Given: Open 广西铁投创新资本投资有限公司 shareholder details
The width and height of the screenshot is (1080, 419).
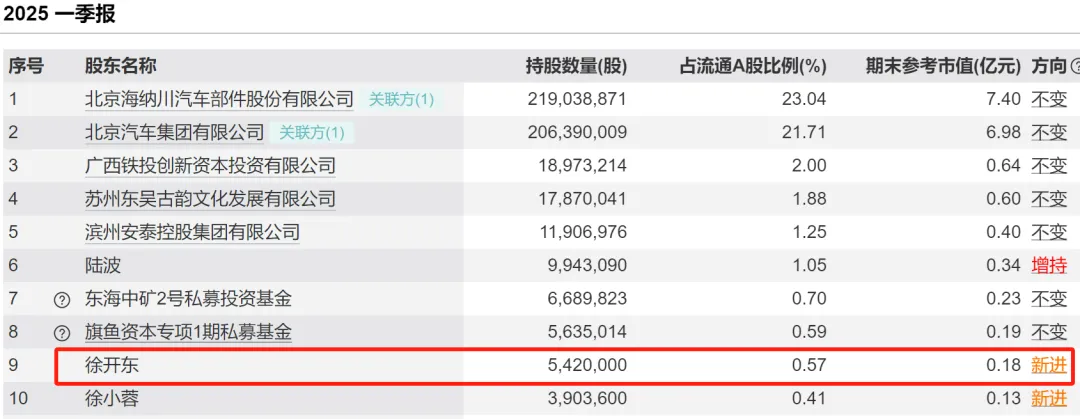Looking at the screenshot, I should pyautogui.click(x=210, y=166).
